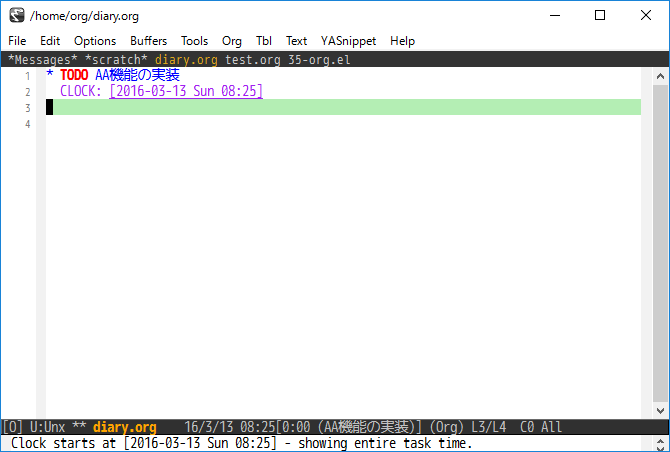
Task: Open the Tools menu
Action: coord(194,41)
